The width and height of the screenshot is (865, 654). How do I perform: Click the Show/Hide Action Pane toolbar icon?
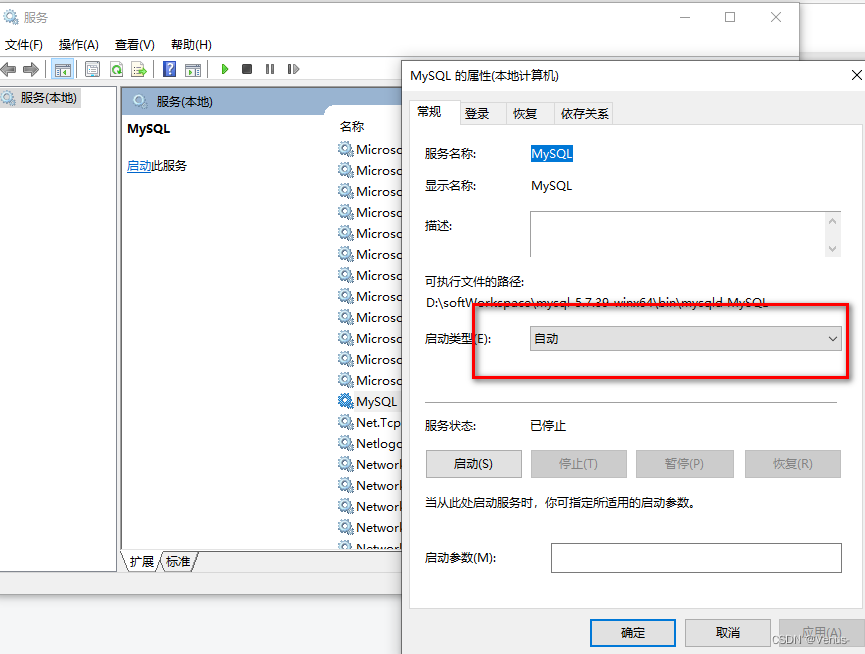pos(193,69)
